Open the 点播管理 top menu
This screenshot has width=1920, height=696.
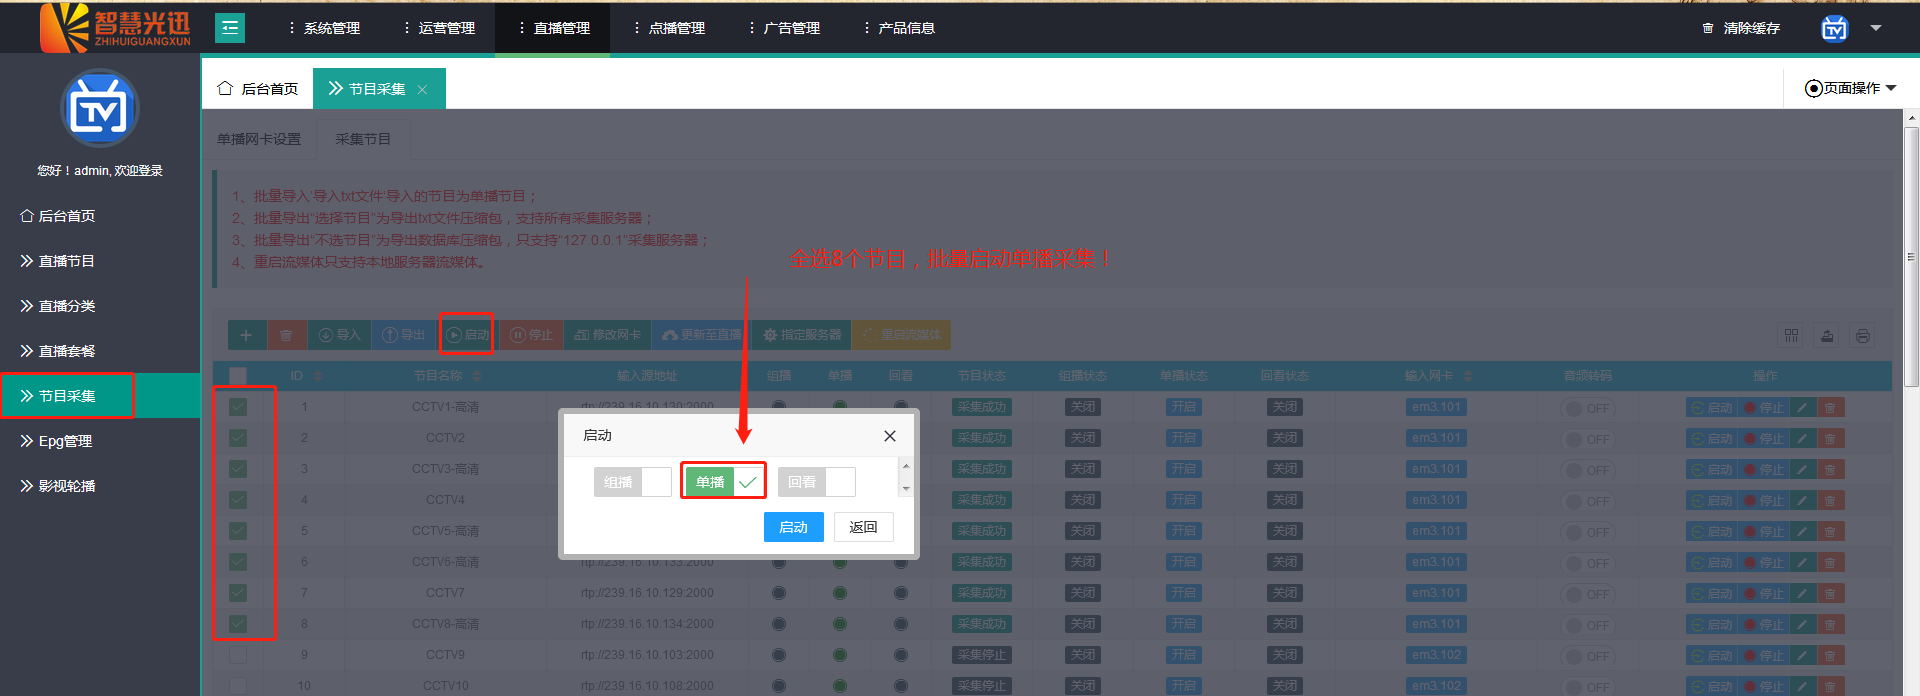[670, 28]
